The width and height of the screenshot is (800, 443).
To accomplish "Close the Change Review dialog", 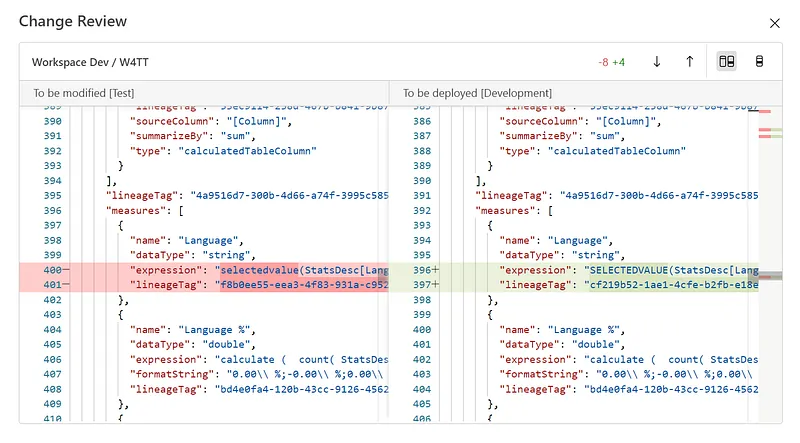I will (x=774, y=23).
